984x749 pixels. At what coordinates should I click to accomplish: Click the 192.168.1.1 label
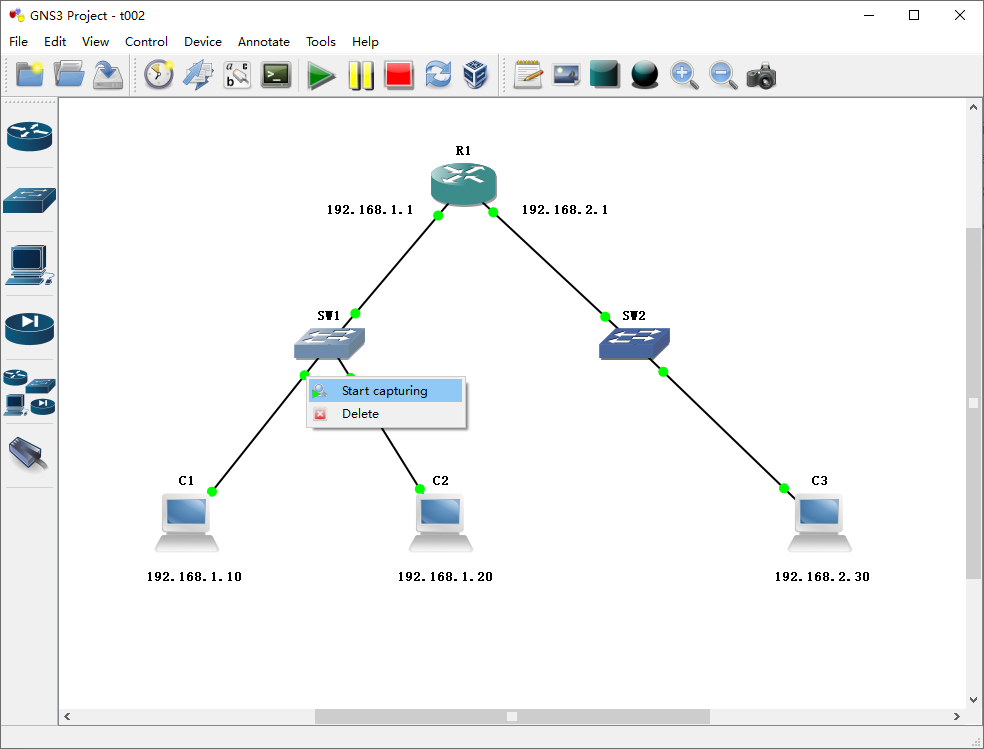[x=370, y=210]
